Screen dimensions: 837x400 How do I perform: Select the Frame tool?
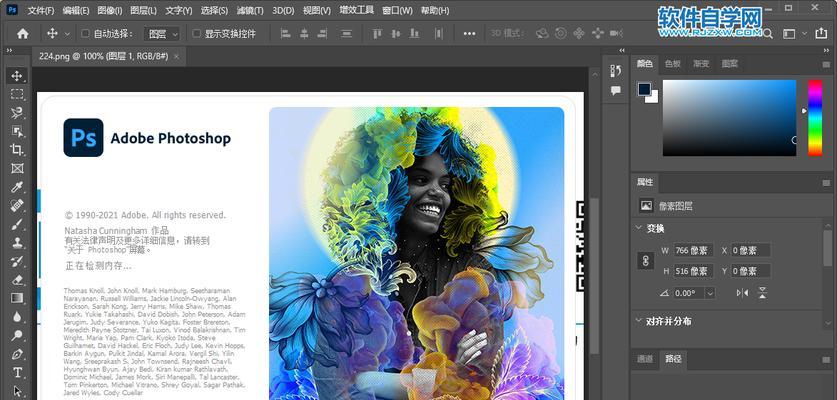[17, 168]
